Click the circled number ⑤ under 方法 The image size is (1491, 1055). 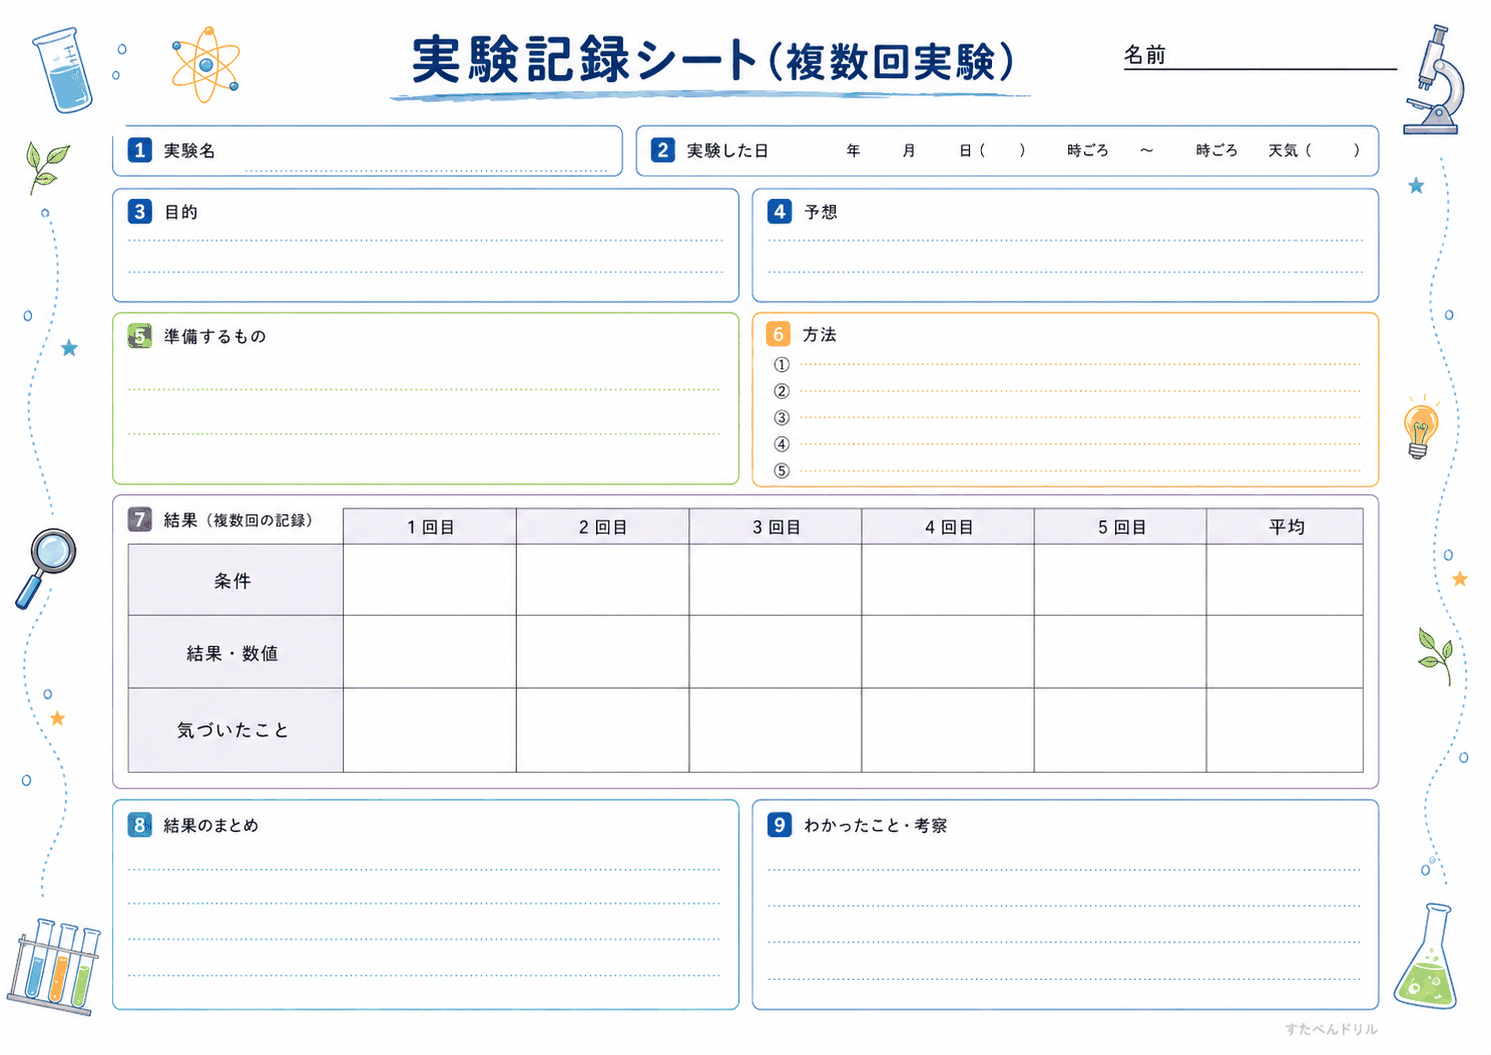[x=781, y=471]
